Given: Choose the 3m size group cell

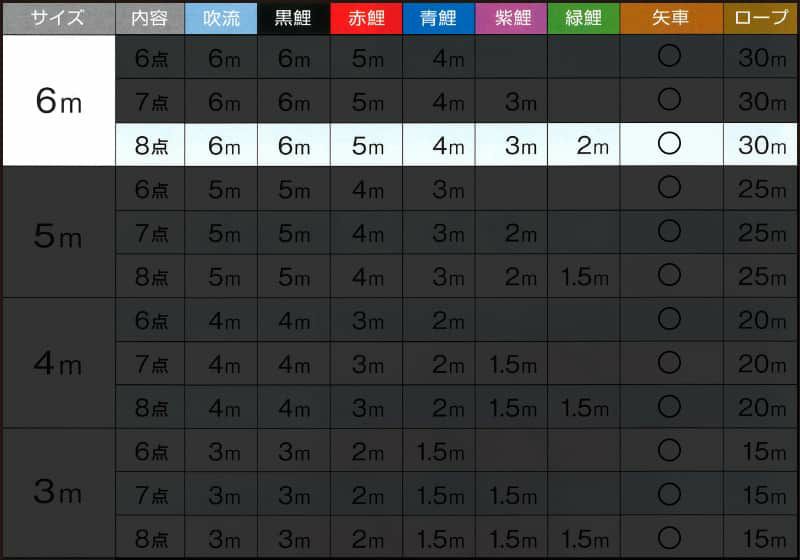Looking at the screenshot, I should [57, 493].
